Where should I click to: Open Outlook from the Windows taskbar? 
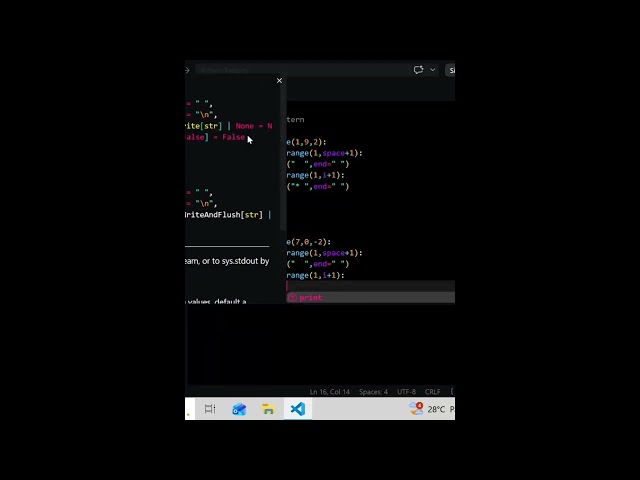(239, 409)
